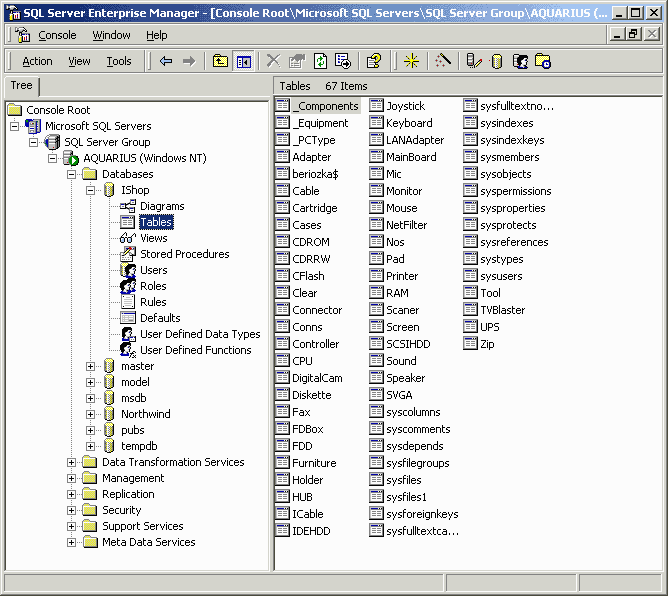This screenshot has height=596, width=668.
Task: Click the Up One Level toolbar icon
Action: 221,61
